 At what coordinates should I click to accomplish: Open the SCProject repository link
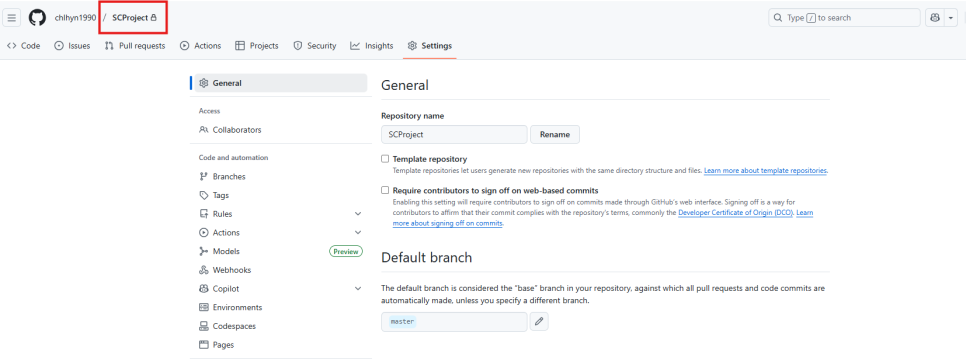tap(130, 18)
